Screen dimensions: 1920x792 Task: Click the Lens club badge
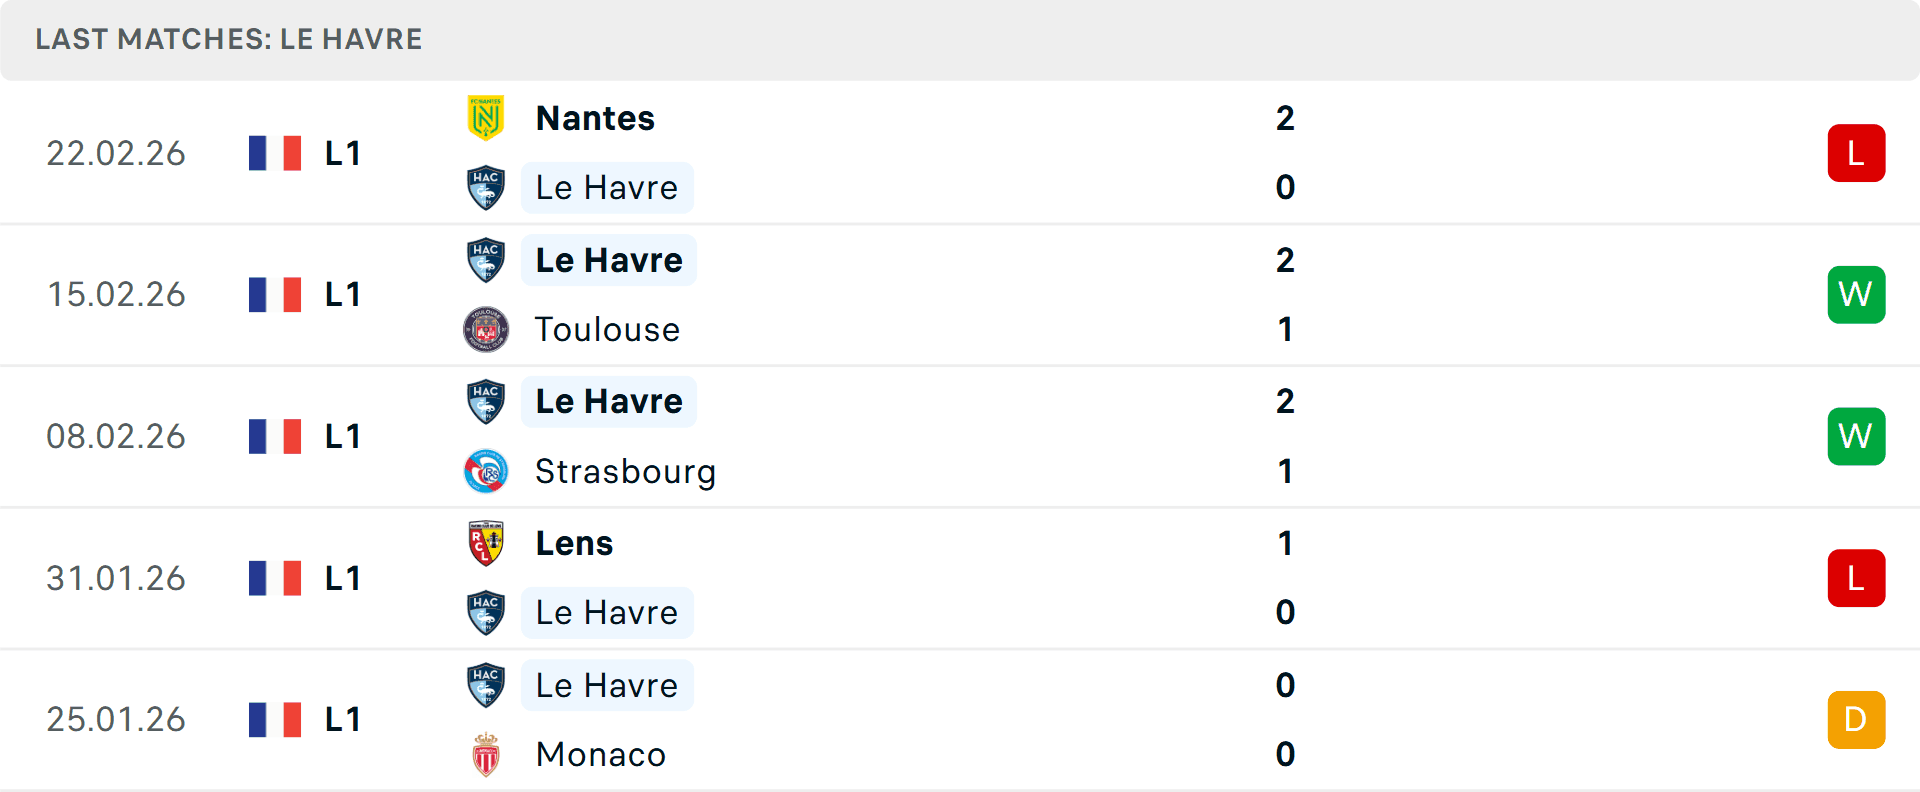486,543
